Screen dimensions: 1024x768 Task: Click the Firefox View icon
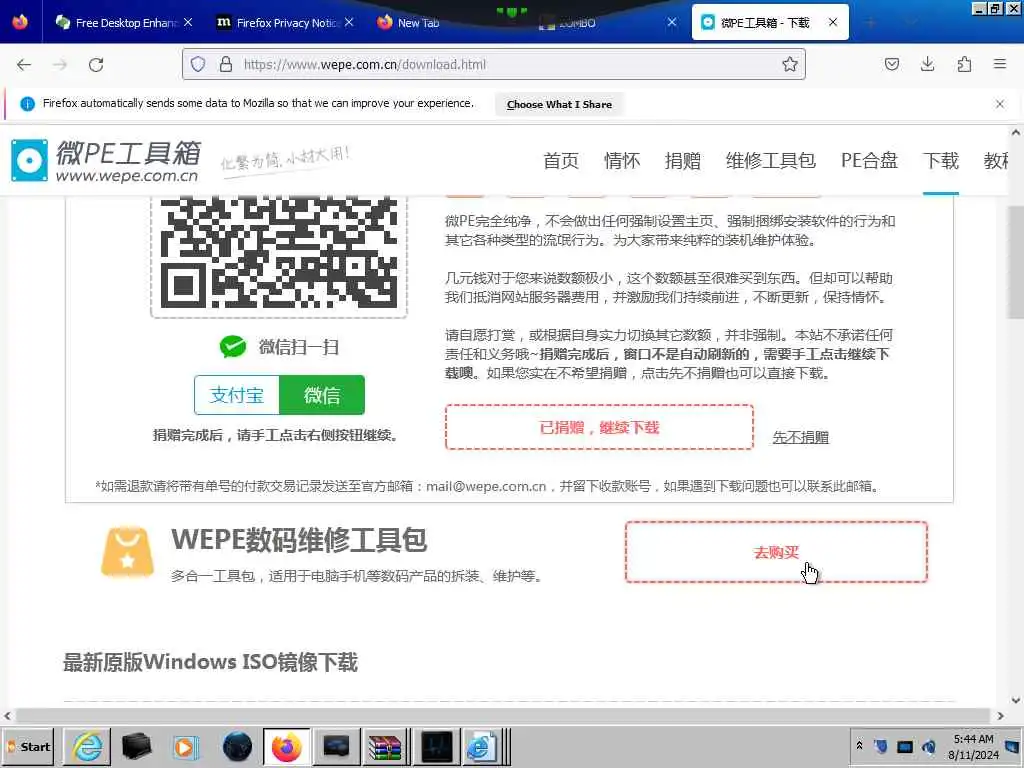tap(20, 22)
